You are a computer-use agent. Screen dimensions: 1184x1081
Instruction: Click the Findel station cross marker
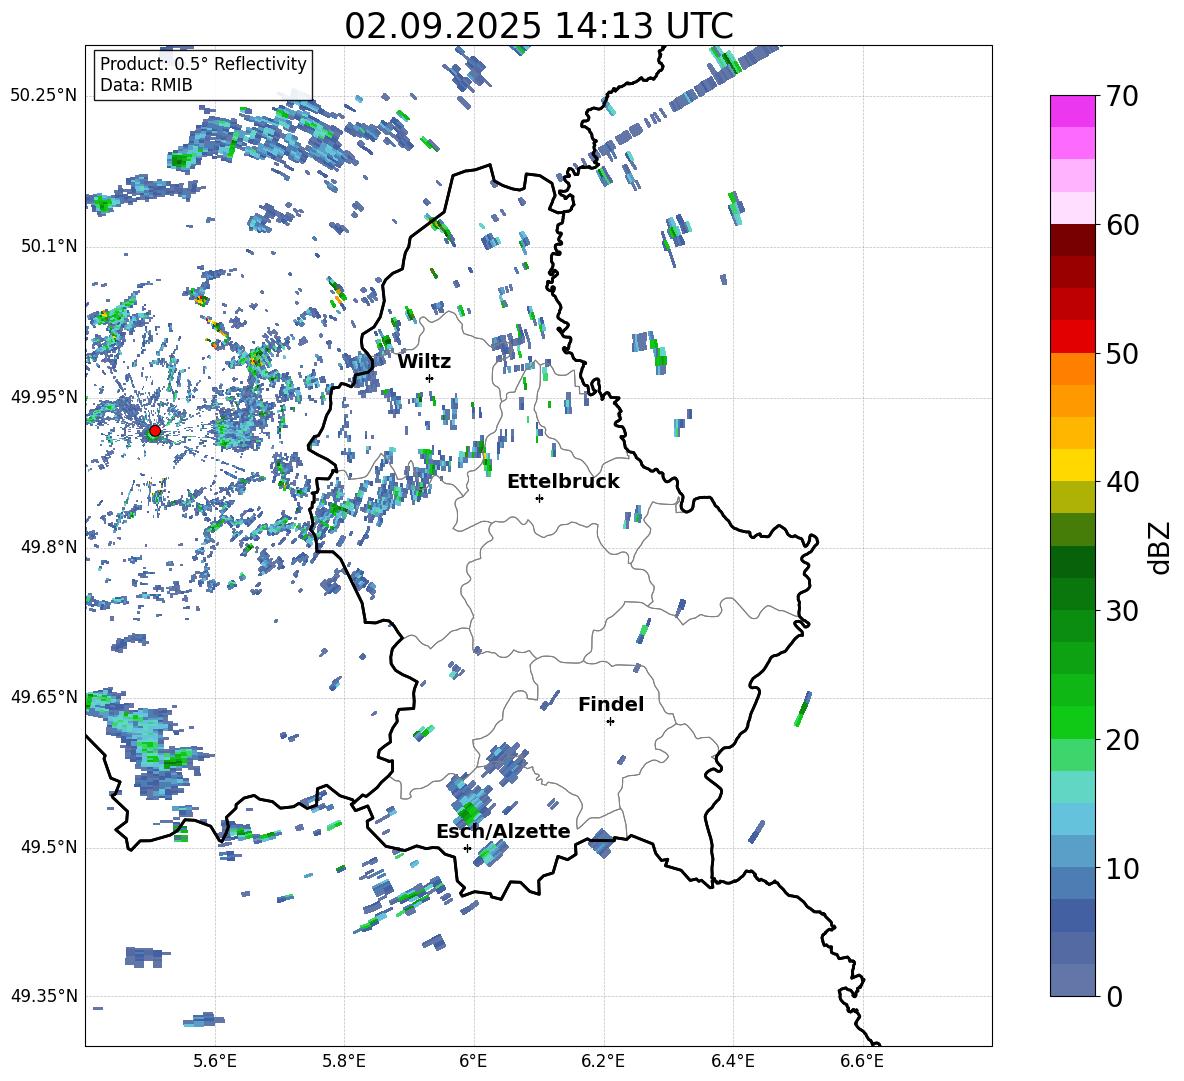tap(610, 722)
